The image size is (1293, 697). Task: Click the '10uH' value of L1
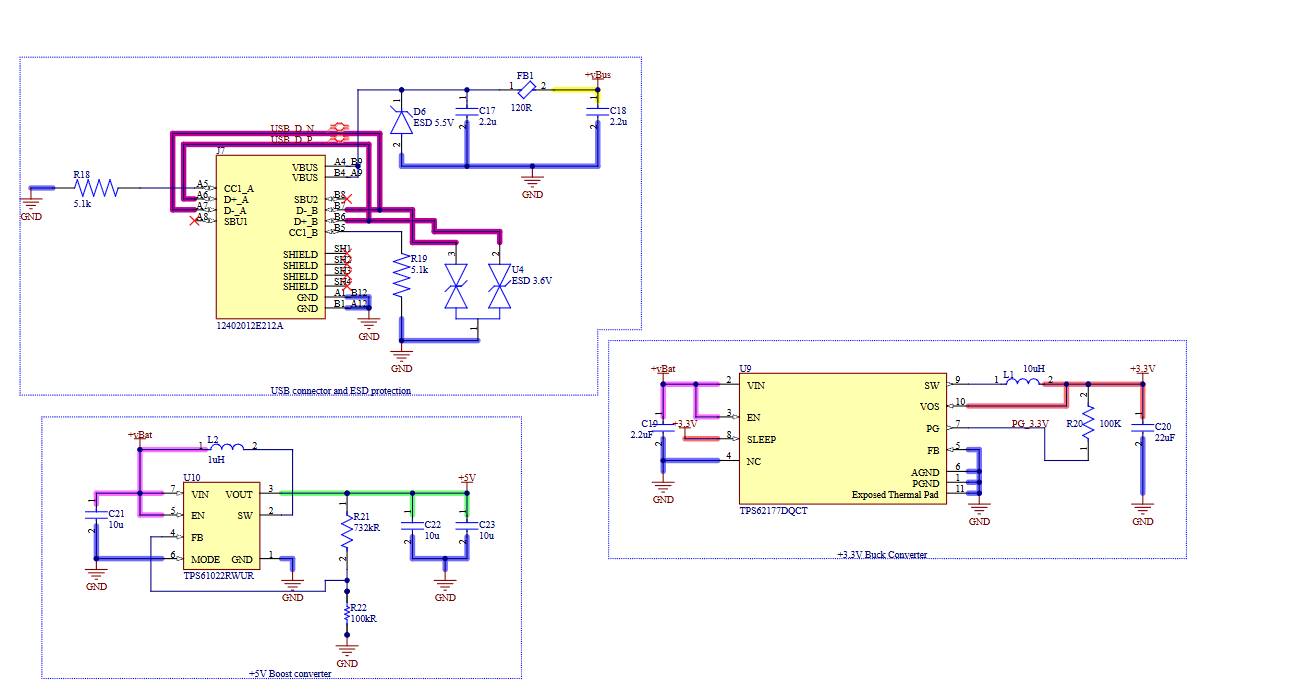(1034, 368)
